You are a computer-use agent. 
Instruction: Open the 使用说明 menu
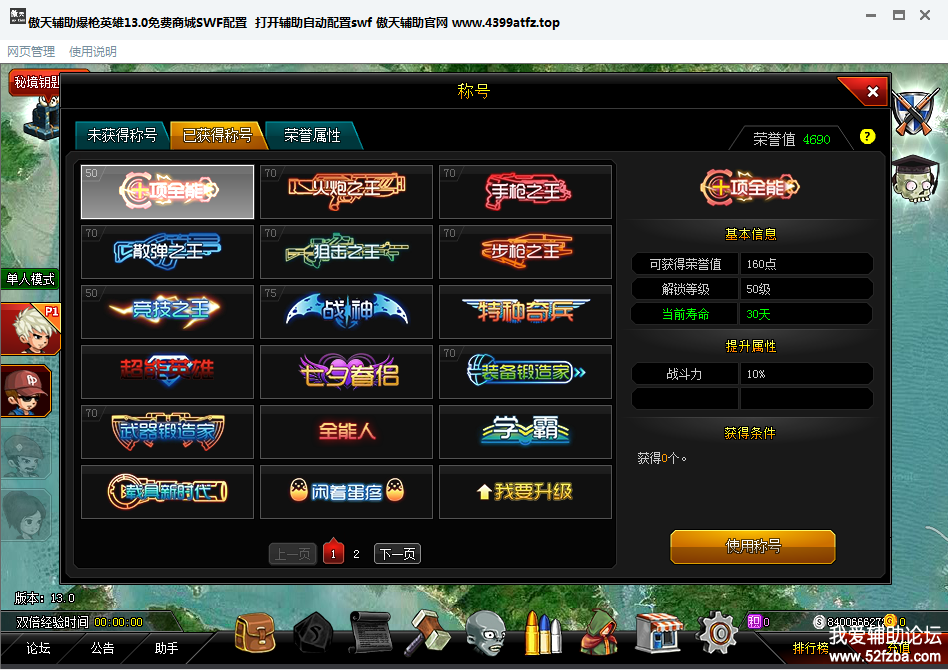pyautogui.click(x=93, y=51)
